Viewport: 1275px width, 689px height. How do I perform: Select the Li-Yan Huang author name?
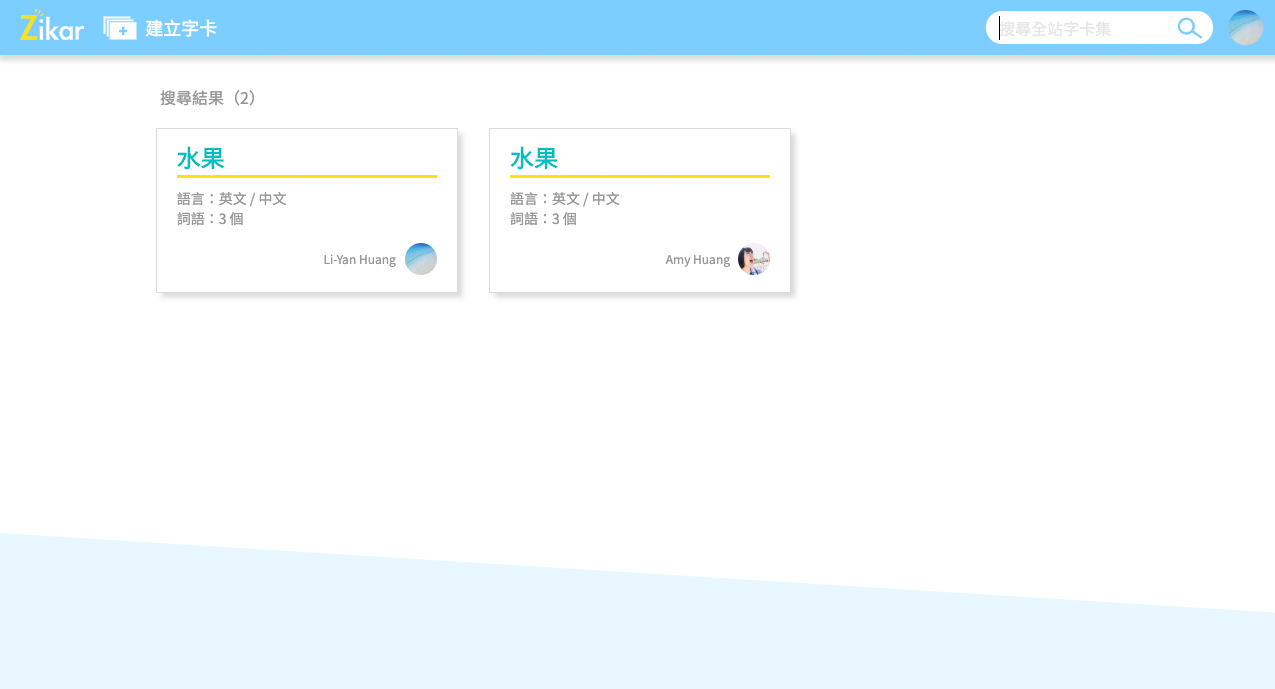click(x=360, y=260)
